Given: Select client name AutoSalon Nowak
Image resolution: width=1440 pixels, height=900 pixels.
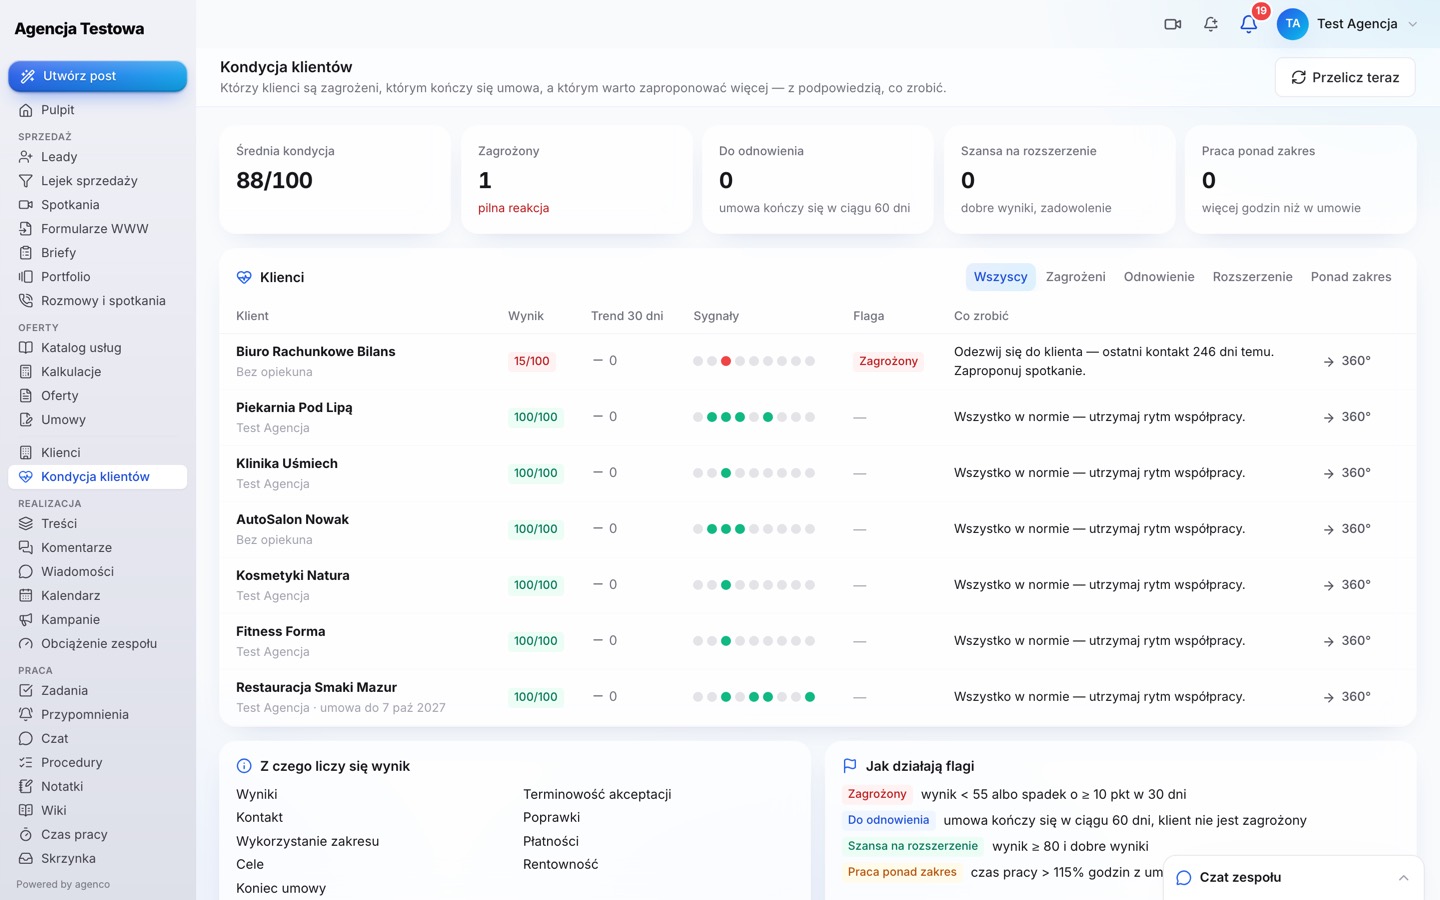Looking at the screenshot, I should [292, 520].
